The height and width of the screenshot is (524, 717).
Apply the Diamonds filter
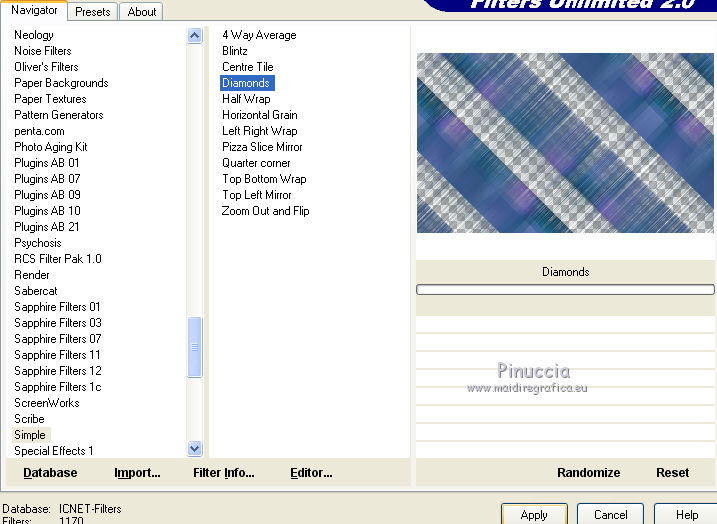[534, 514]
